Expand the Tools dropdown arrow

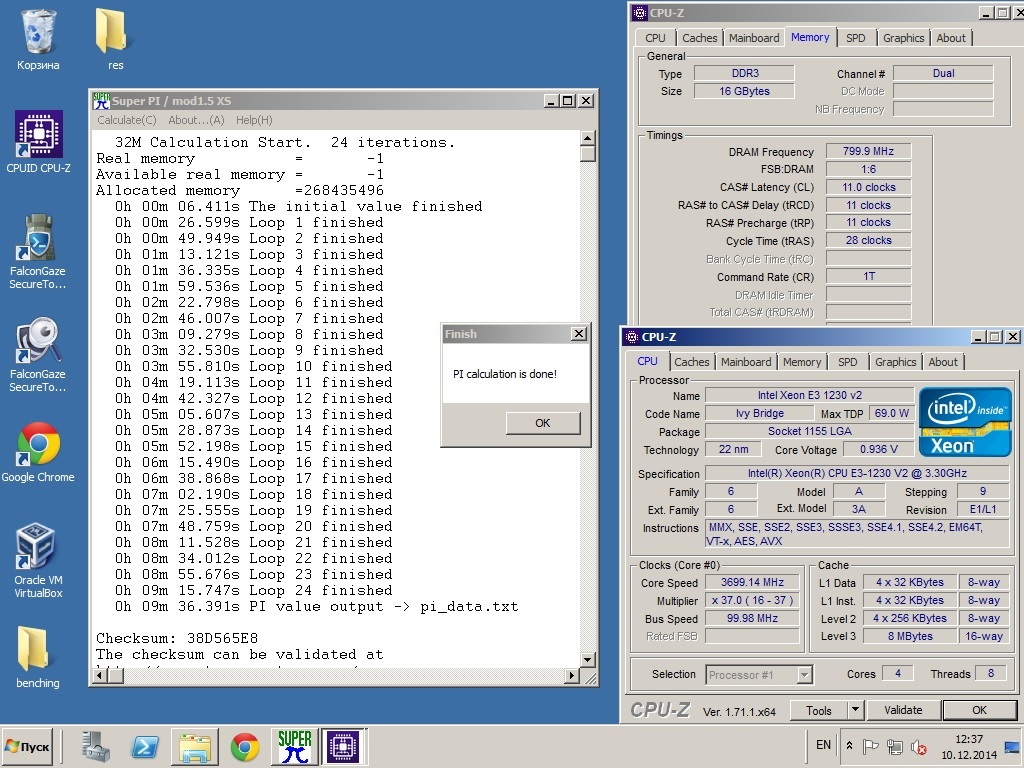click(855, 710)
